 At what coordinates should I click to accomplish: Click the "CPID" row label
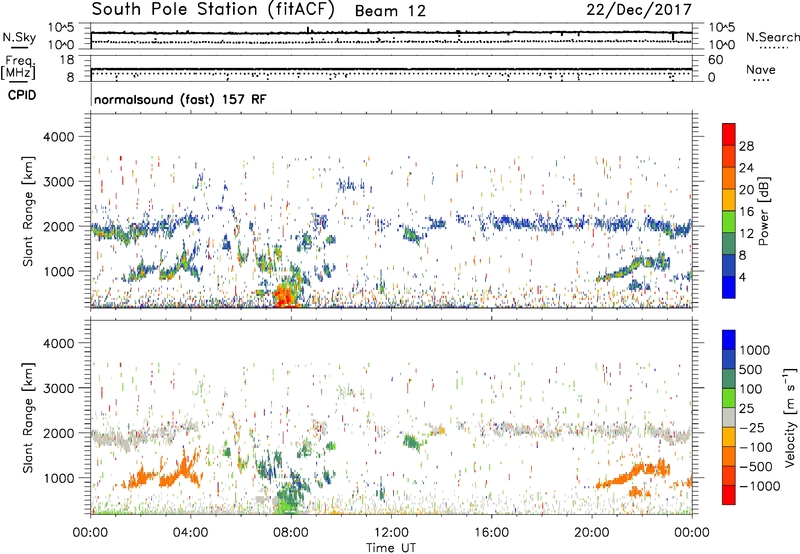point(21,95)
